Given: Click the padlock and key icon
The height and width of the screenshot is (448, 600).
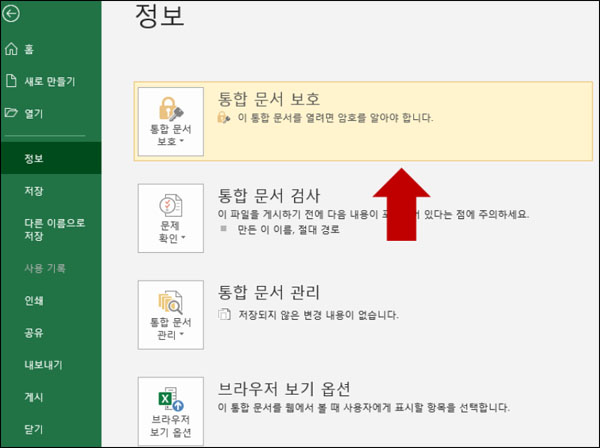Looking at the screenshot, I should pos(170,109).
